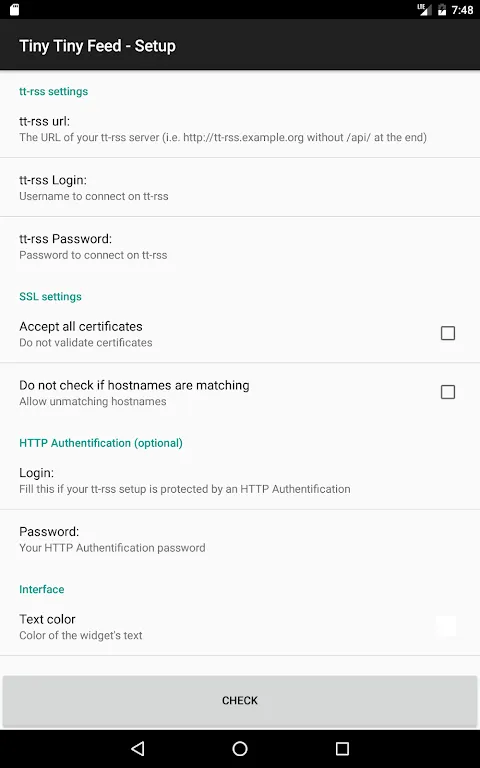
Task: Tap the Accept all certificates label
Action: 81,326
